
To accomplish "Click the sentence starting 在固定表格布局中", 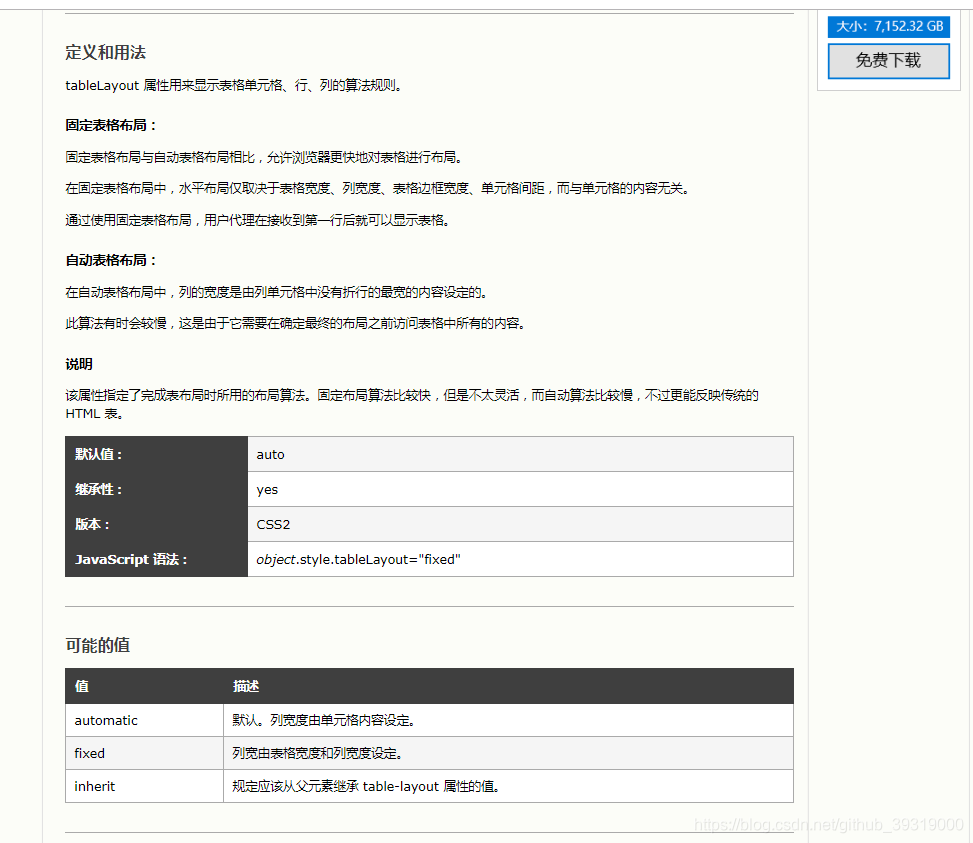I will [x=378, y=188].
